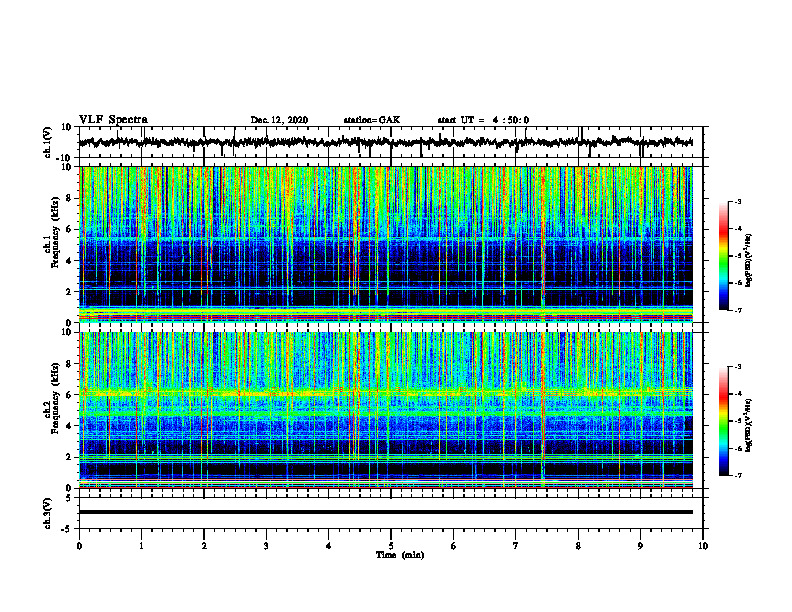Click the "ch.1(V)" waveform axis label
The image size is (792, 612).
coord(48,142)
